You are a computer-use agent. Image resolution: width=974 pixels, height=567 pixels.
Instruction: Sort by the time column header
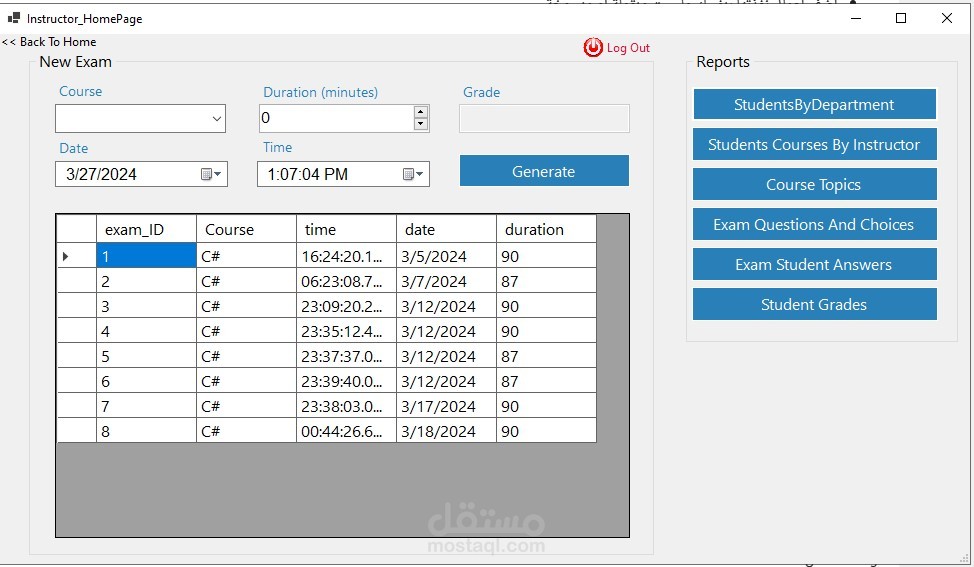347,229
